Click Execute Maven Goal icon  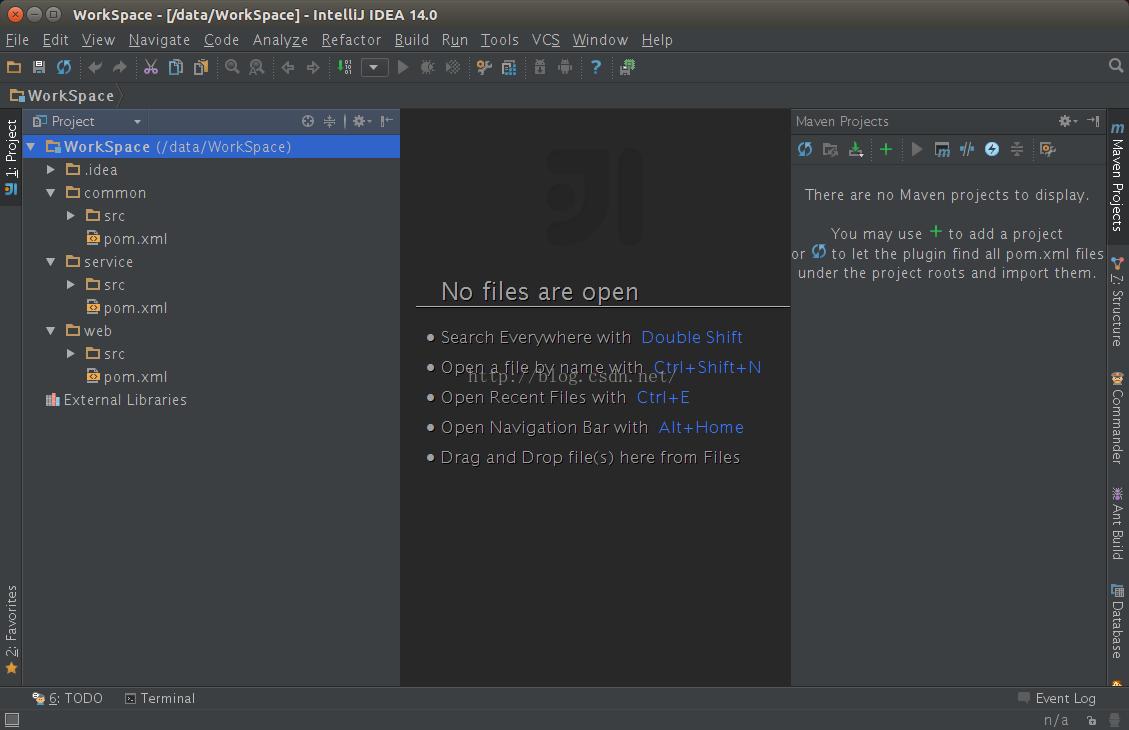pyautogui.click(x=942, y=149)
